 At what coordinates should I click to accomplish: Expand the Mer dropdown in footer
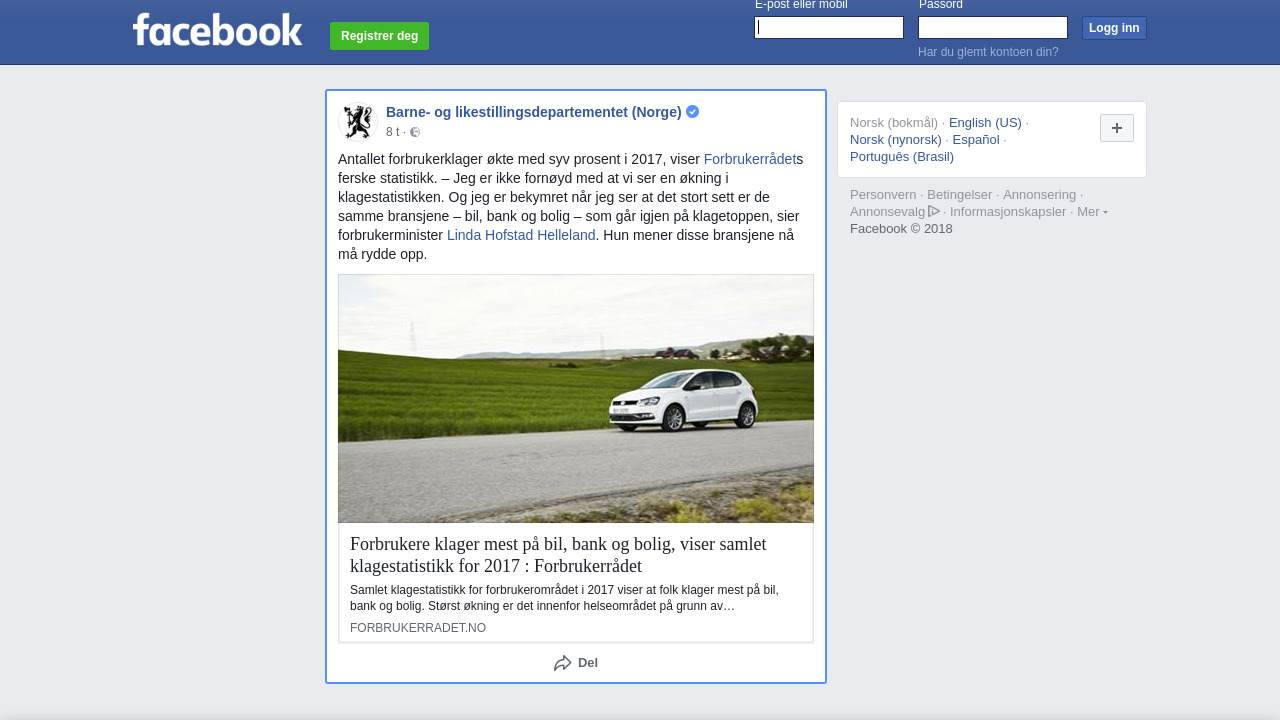[1092, 212]
